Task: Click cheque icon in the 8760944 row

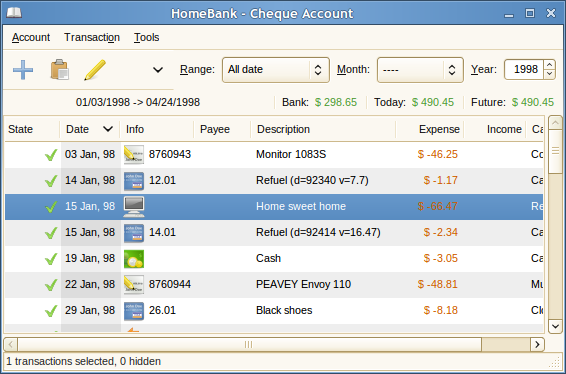Action: click(x=134, y=285)
